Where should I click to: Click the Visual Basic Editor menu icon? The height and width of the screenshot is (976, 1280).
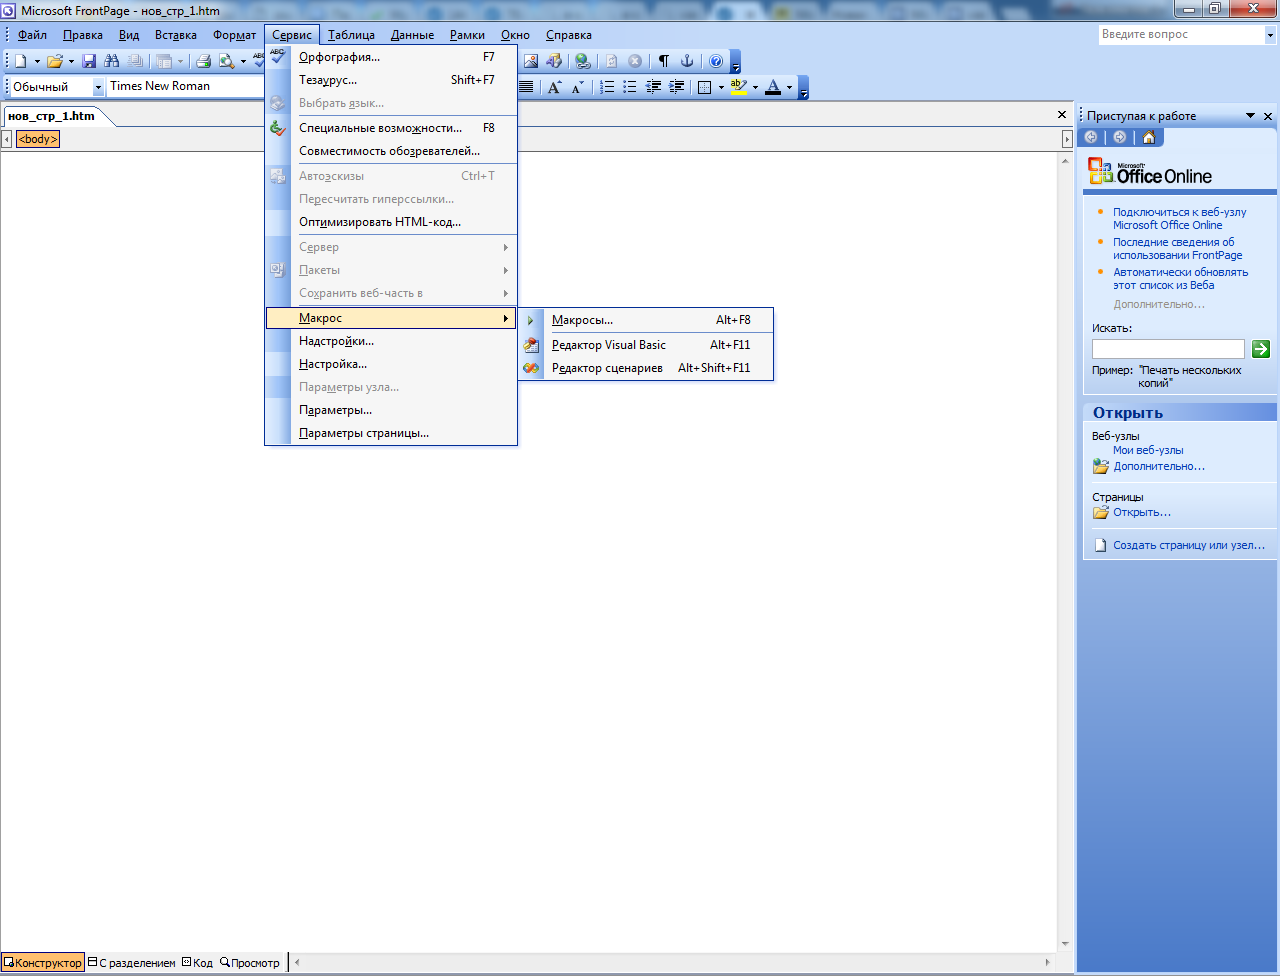click(x=531, y=345)
